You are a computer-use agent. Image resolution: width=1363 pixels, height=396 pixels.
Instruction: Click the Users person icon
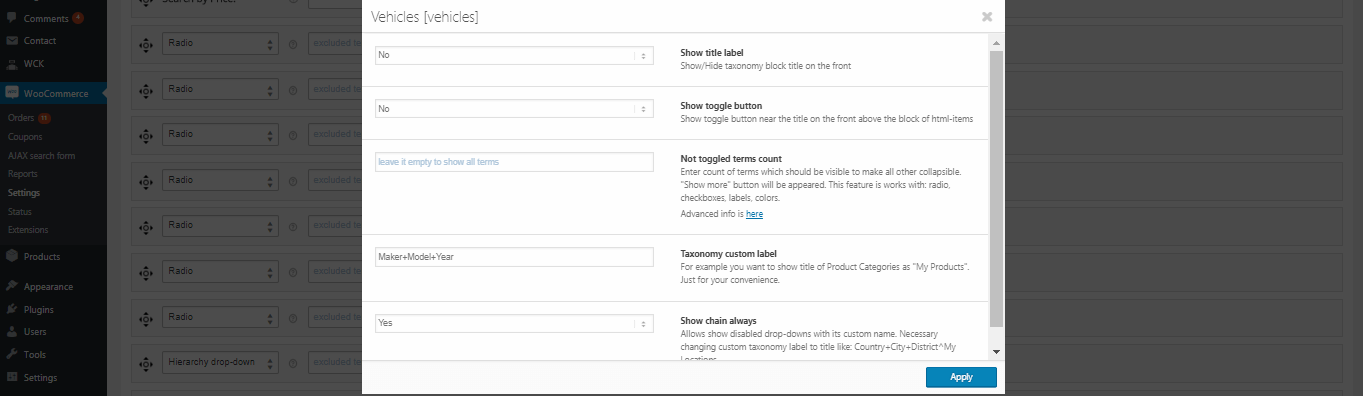click(x=12, y=331)
